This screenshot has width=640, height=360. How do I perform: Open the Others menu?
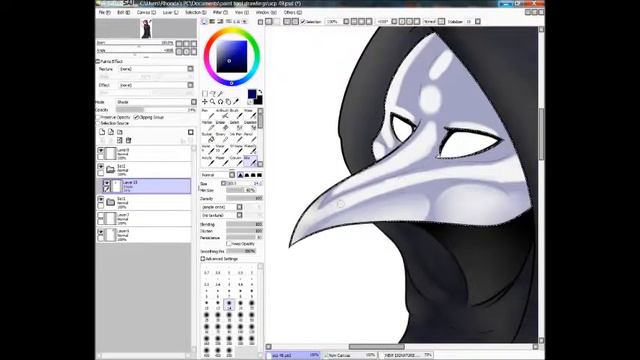(293, 13)
